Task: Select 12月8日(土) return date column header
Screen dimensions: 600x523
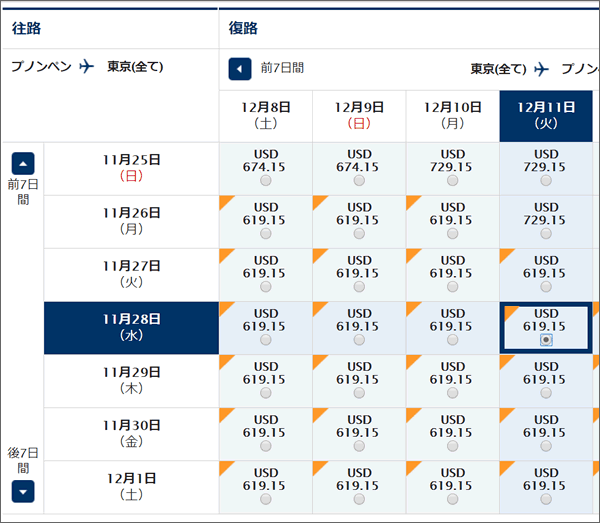Action: point(265,116)
